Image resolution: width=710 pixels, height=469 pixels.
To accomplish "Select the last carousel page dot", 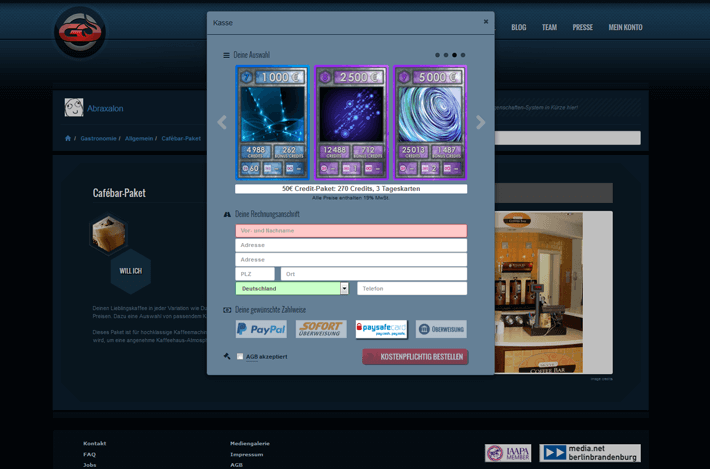I will click(x=463, y=55).
